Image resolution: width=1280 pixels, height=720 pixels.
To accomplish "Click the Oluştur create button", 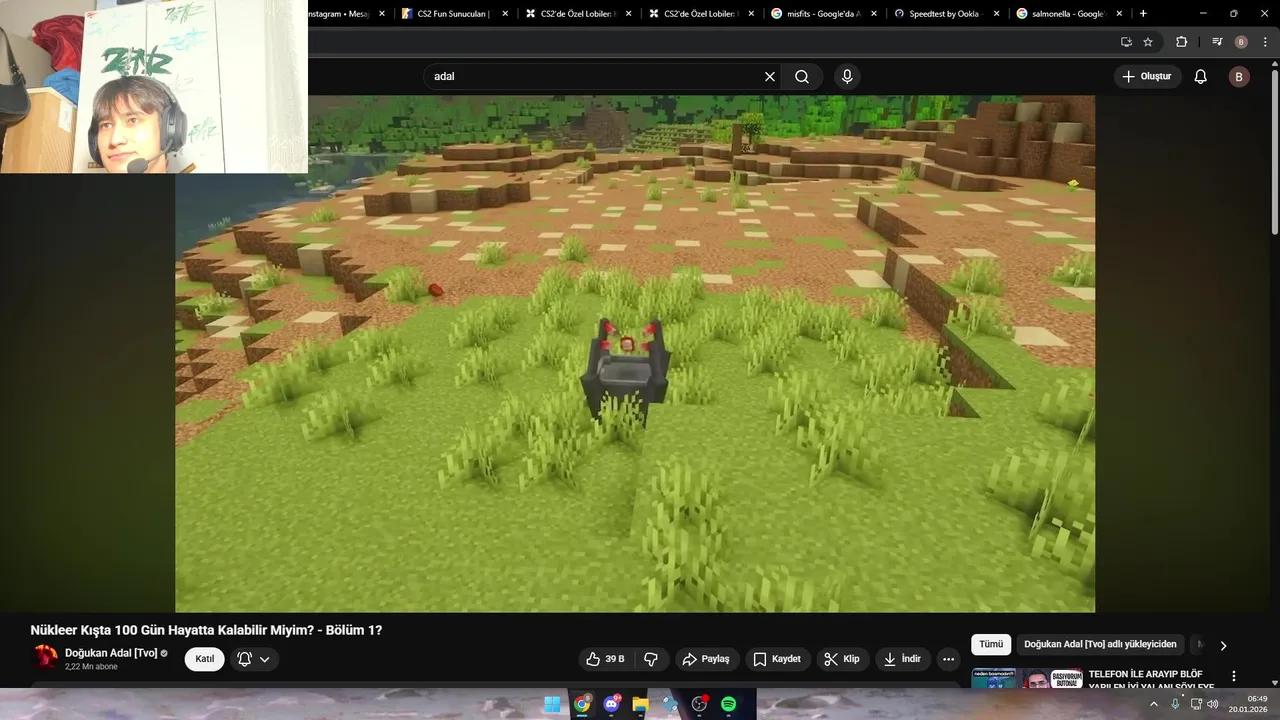I will point(1147,77).
